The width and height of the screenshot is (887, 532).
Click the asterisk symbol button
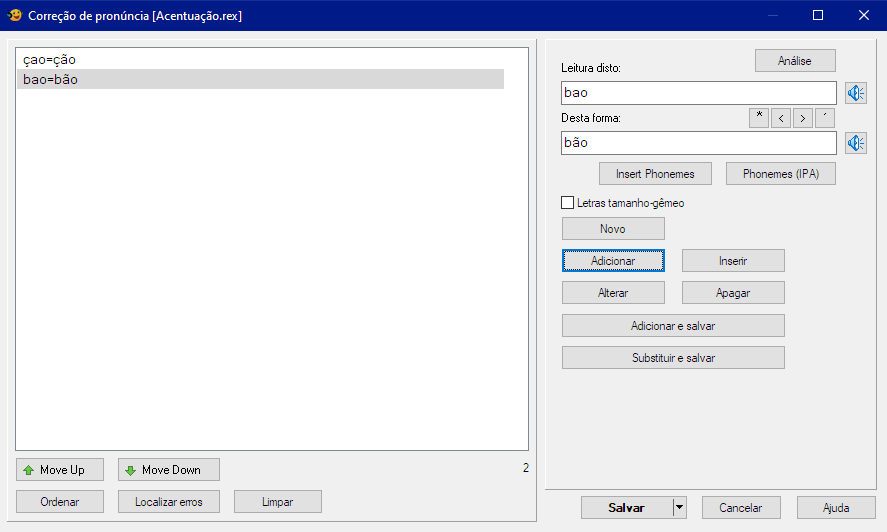(760, 118)
